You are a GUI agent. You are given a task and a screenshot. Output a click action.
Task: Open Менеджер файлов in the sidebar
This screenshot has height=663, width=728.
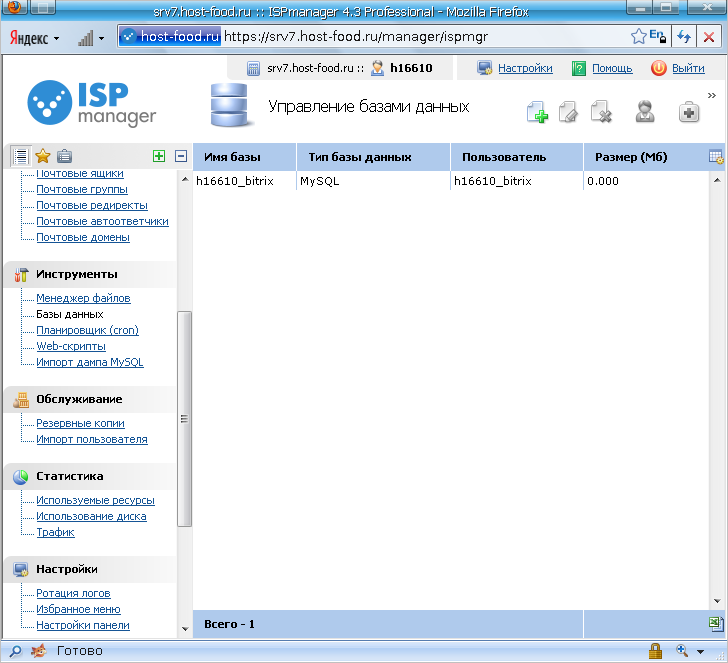point(83,298)
